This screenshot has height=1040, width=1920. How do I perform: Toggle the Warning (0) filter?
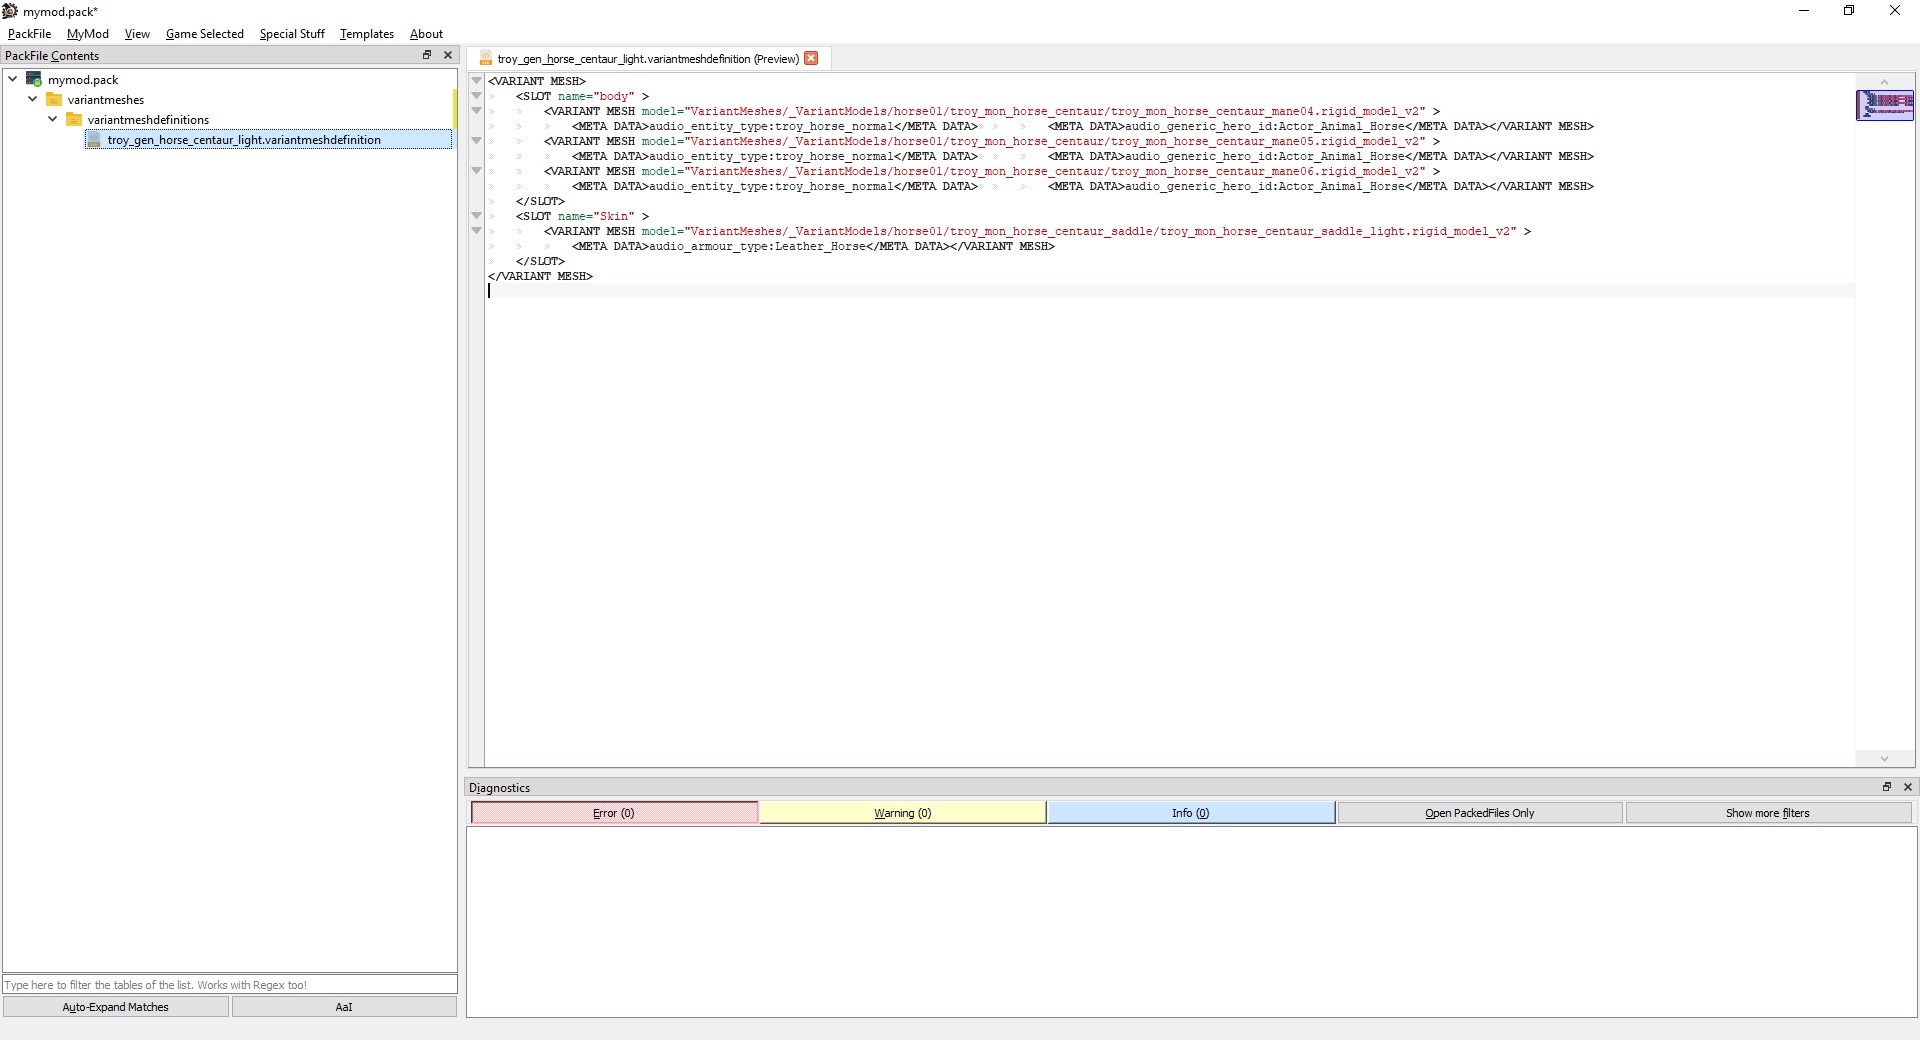tap(903, 813)
